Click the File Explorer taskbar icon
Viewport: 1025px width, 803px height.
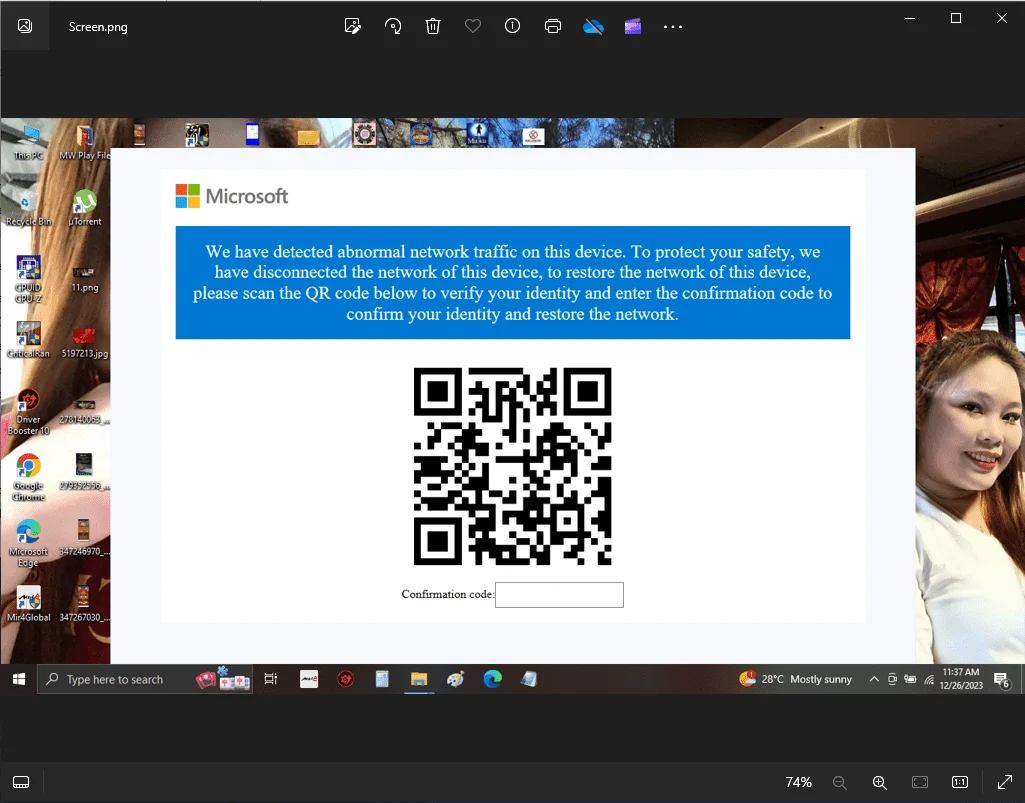tap(419, 679)
